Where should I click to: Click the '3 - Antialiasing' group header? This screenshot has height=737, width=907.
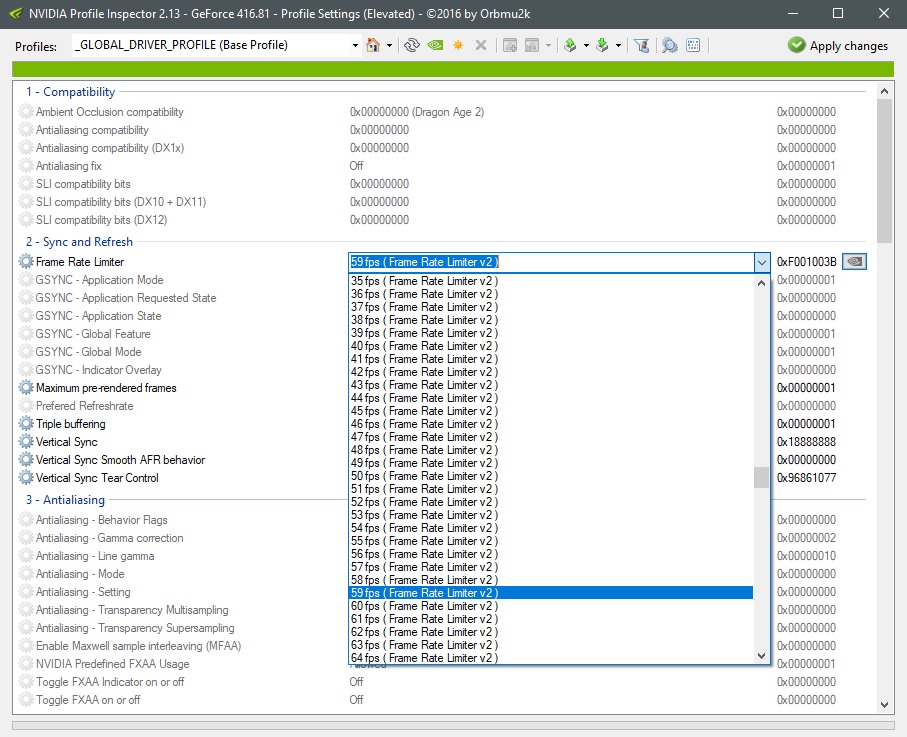[x=65, y=499]
